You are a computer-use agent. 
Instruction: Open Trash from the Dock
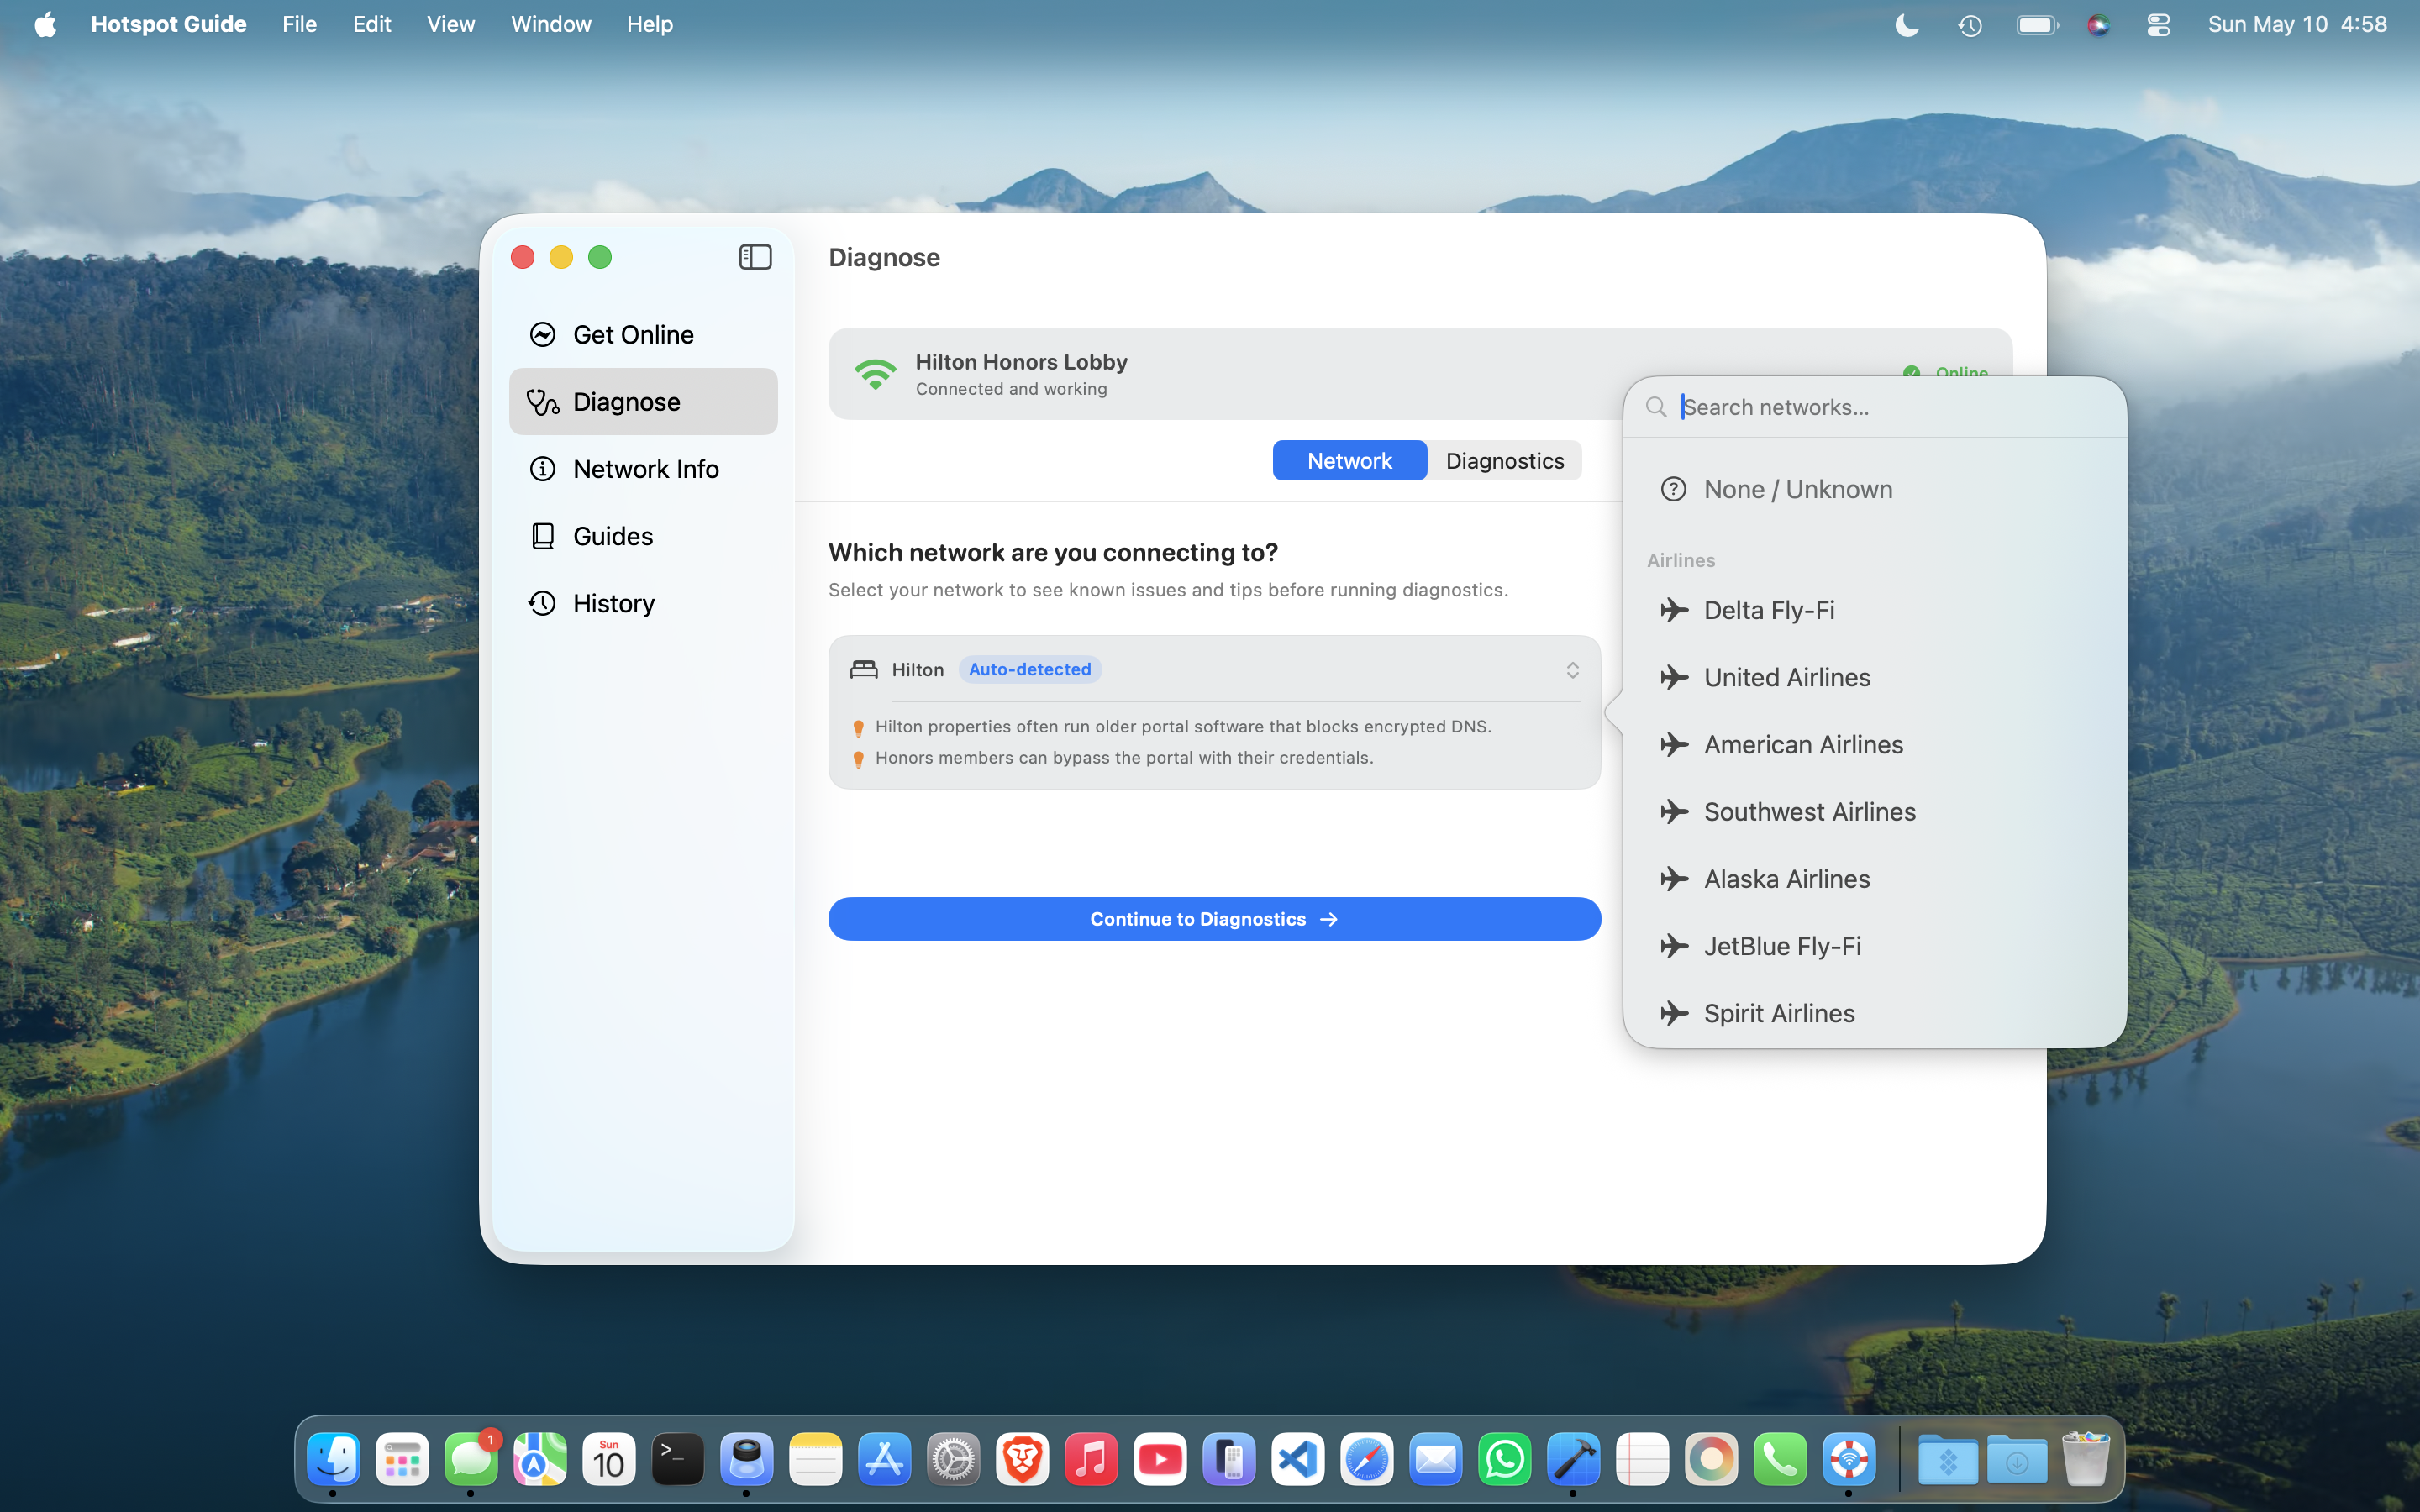pyautogui.click(x=2086, y=1460)
